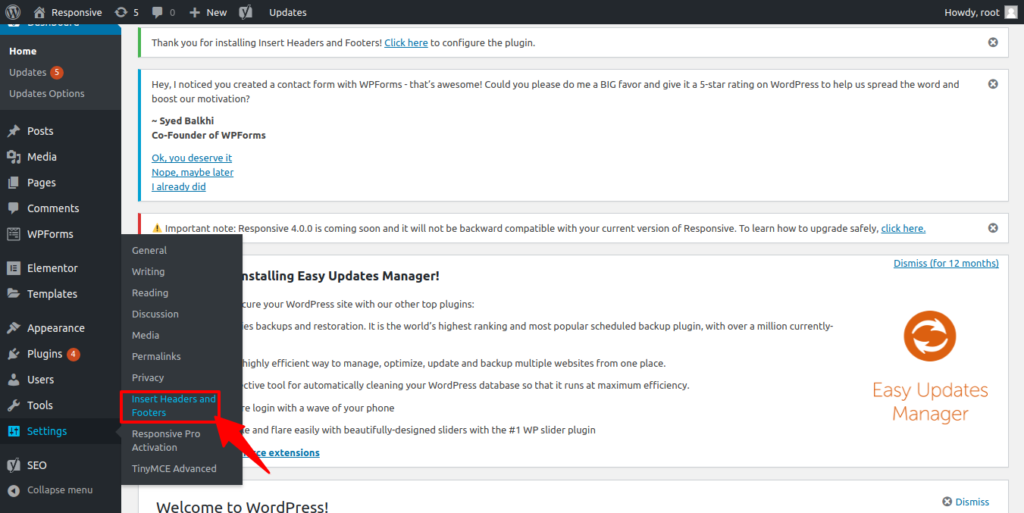Dismiss the Welcome to WordPress panel
This screenshot has height=513, width=1024.
(x=965, y=502)
